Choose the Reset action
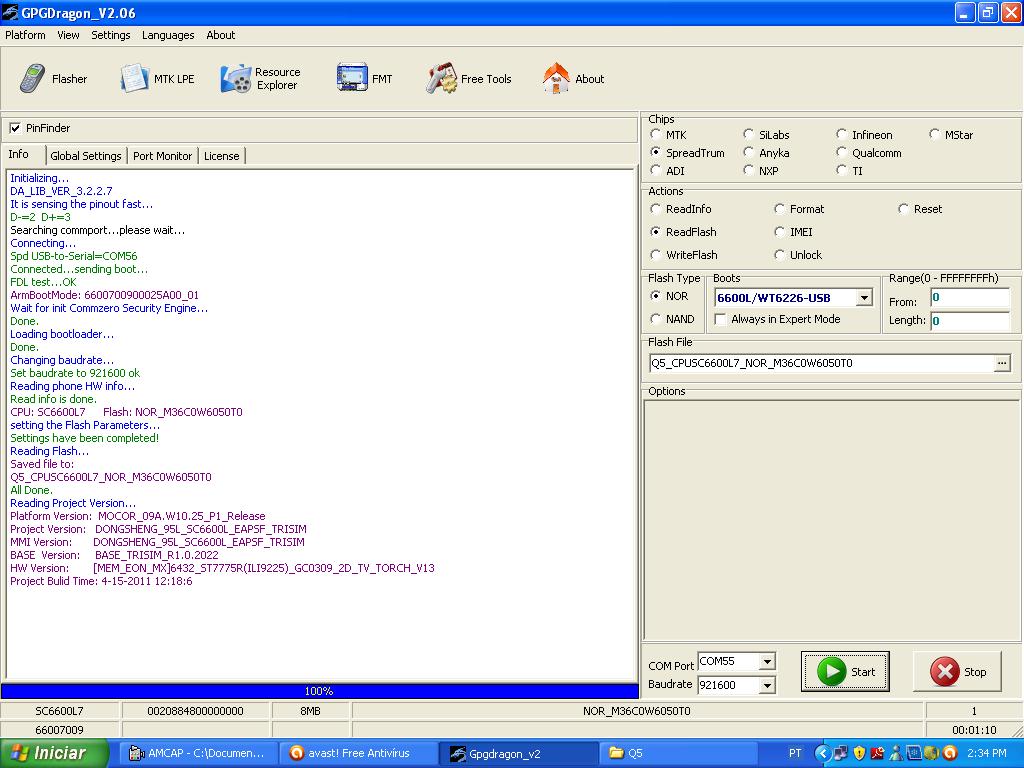 (x=903, y=208)
